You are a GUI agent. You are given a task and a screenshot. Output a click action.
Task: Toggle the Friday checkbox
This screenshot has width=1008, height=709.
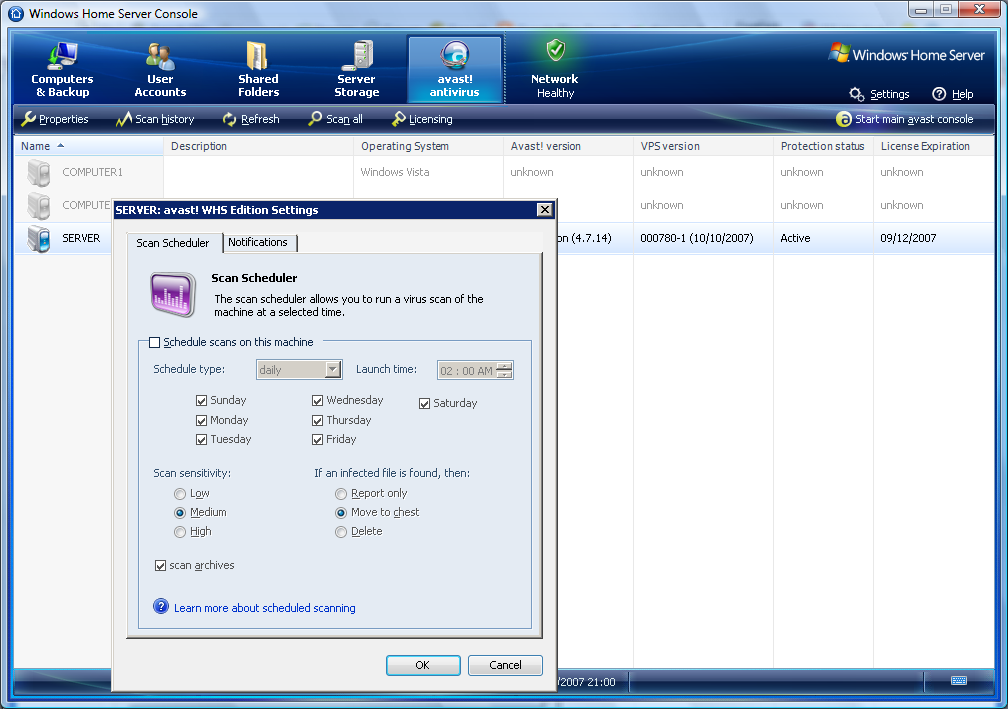(318, 440)
